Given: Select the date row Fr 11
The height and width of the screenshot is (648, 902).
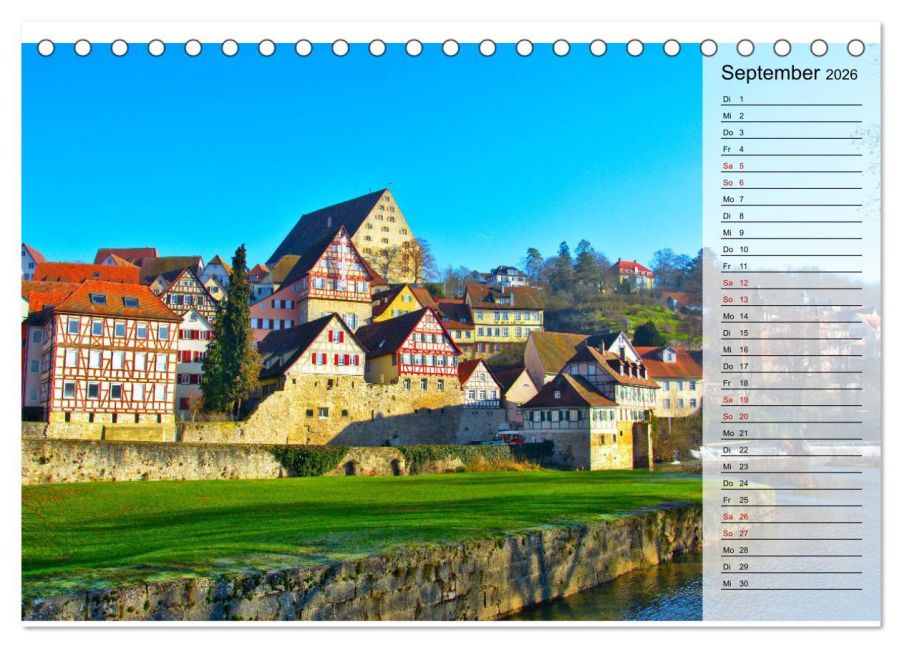Looking at the screenshot, I should coord(792,266).
